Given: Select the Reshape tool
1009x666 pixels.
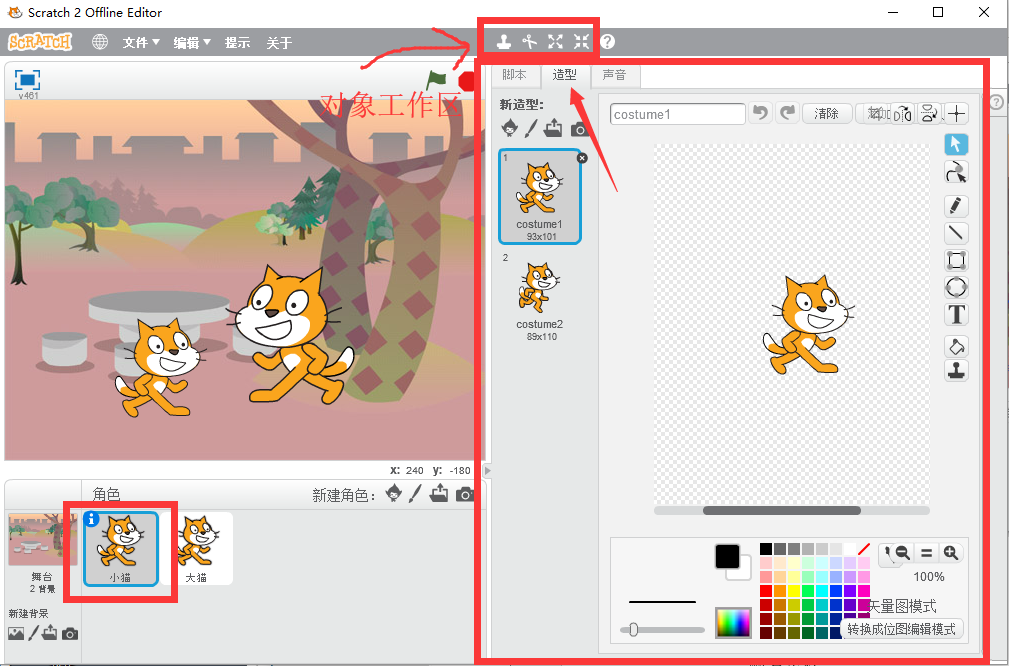Looking at the screenshot, I should 956,172.
